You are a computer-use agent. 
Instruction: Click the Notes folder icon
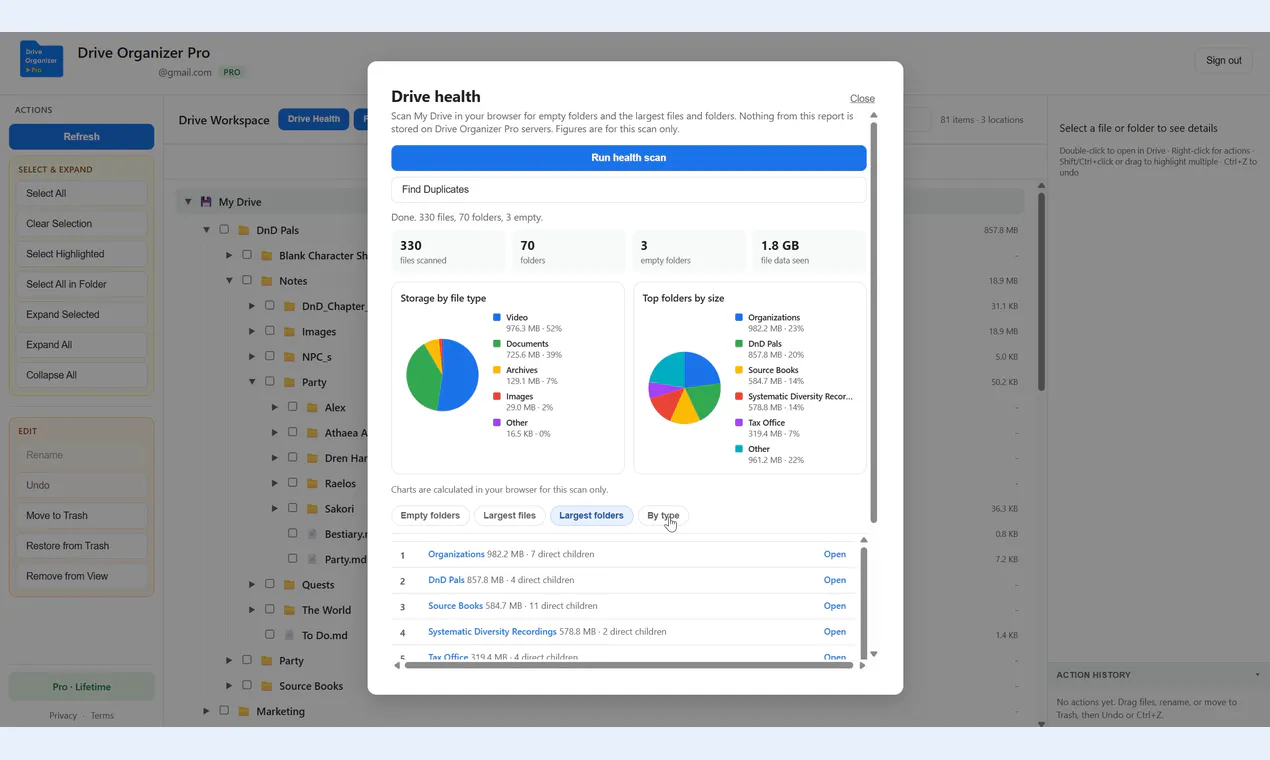tap(267, 281)
